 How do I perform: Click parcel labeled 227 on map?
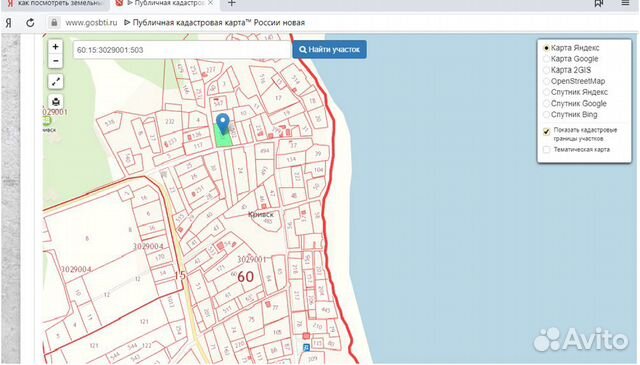pyautogui.click(x=211, y=70)
